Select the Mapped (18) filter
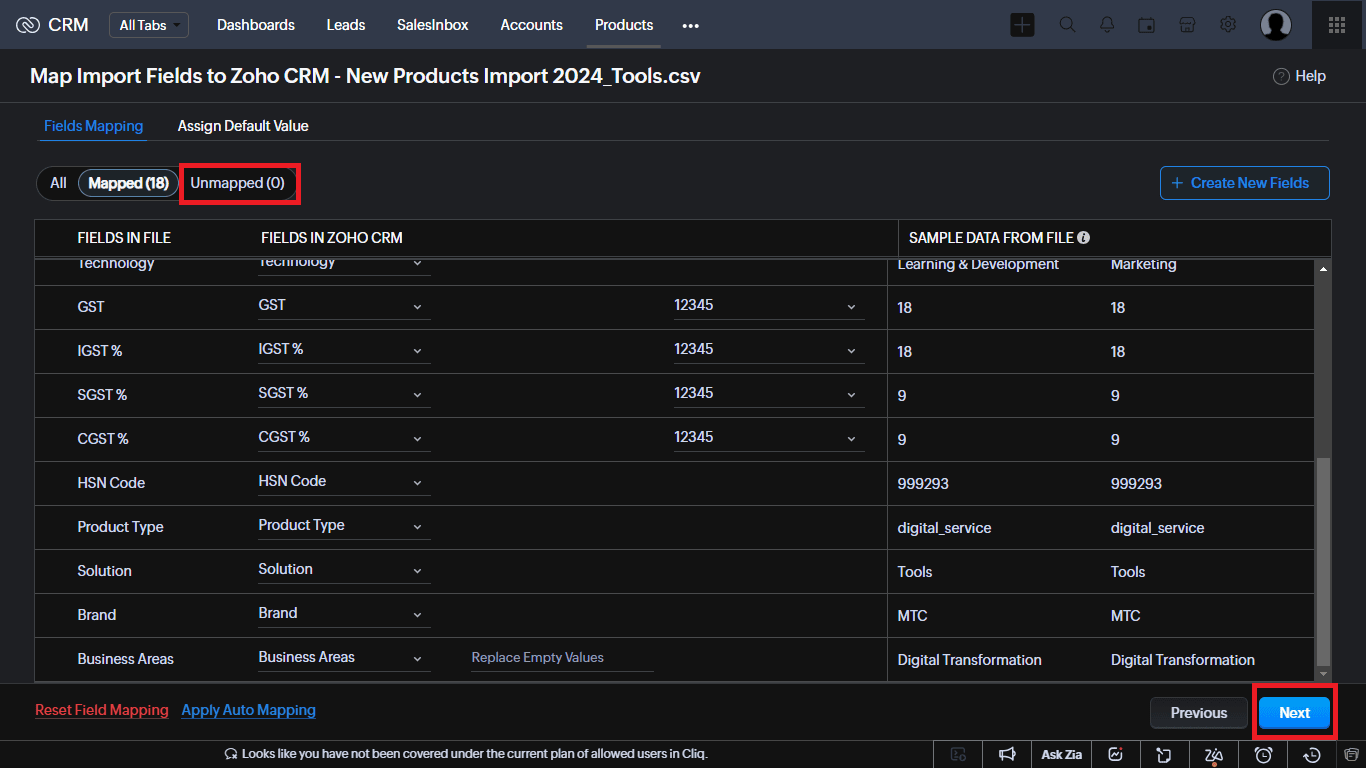The height and width of the screenshot is (768, 1366). 128,183
